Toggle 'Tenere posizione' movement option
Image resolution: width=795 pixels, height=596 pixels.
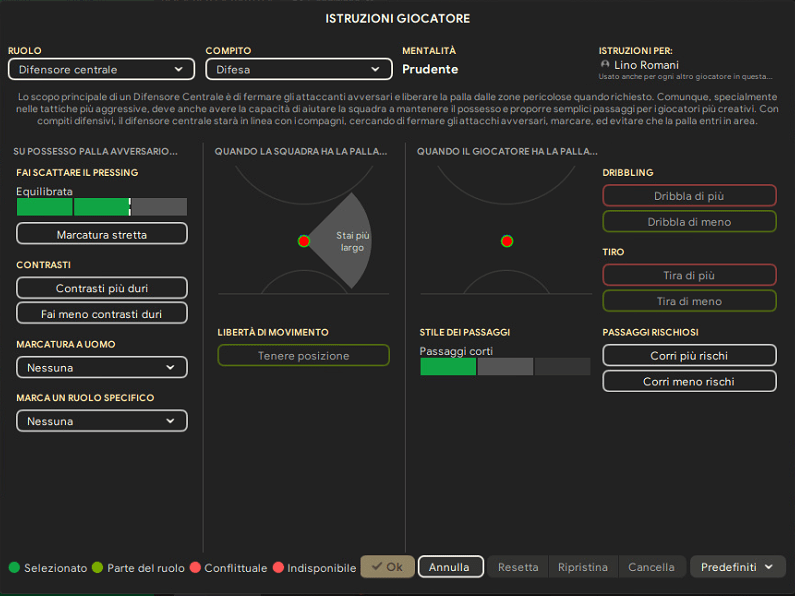[x=303, y=356]
